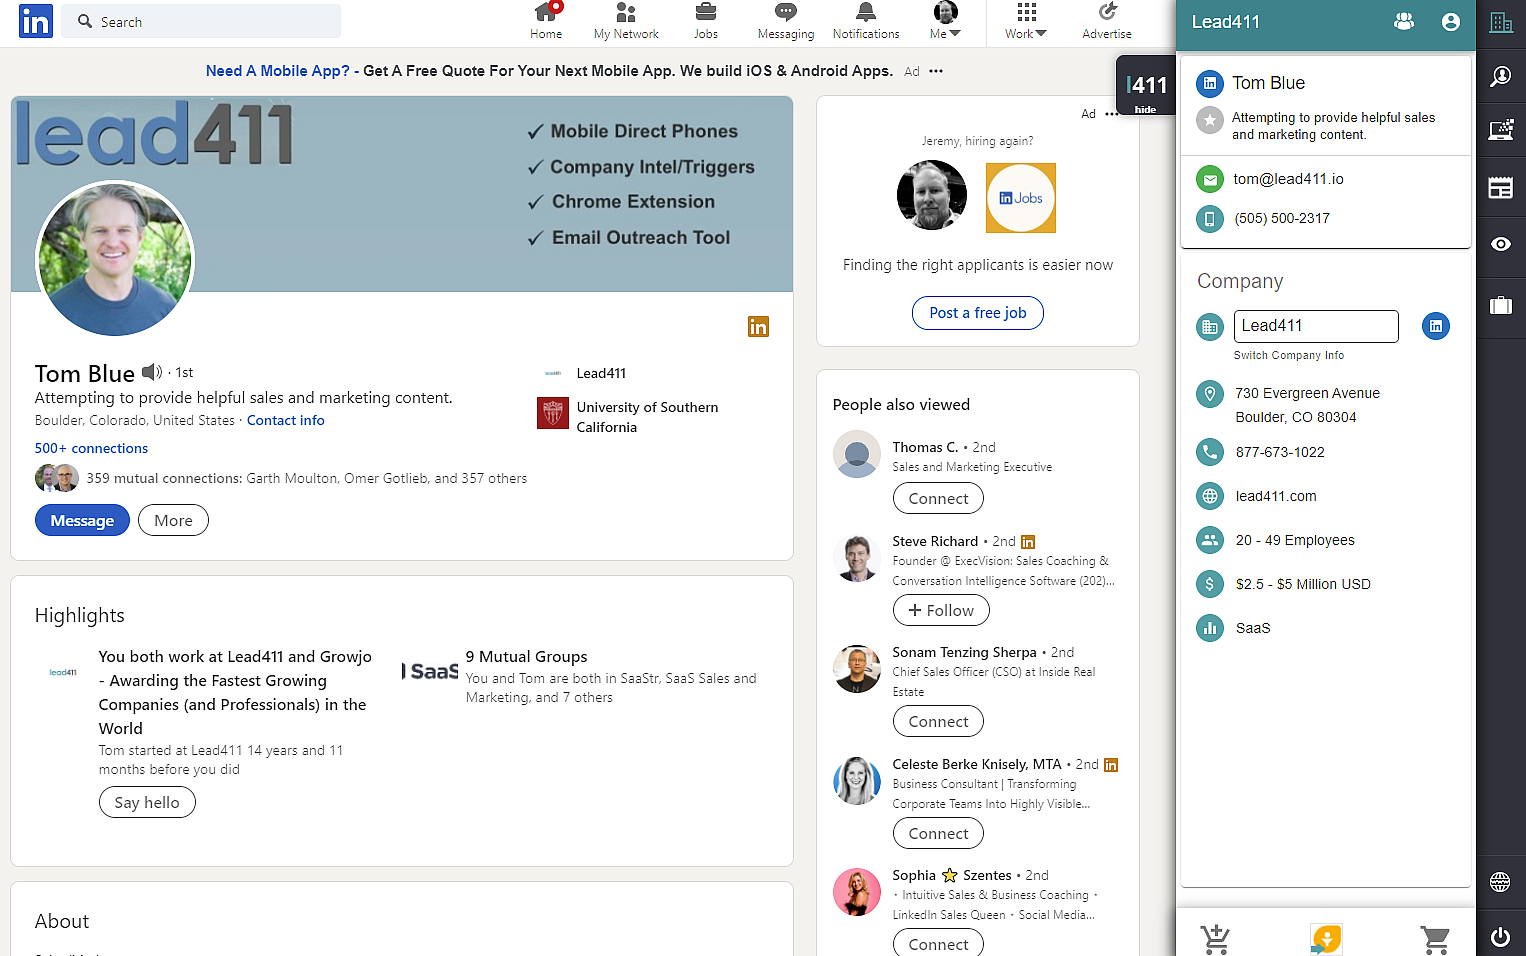Toggle the eye visibility icon in Lead411 sidebar
This screenshot has width=1526, height=956.
point(1501,244)
